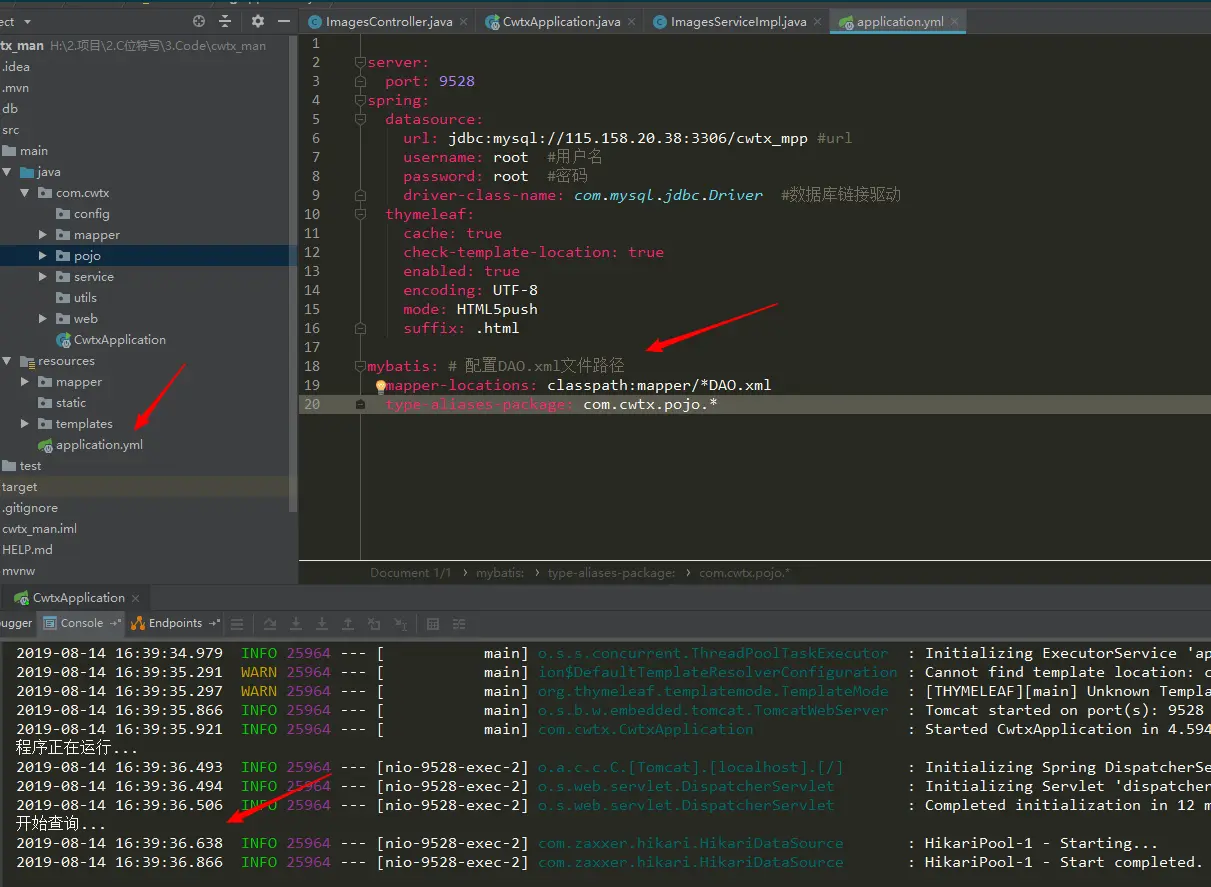The width and height of the screenshot is (1211, 887).
Task: Close the CwtxApplication run session tab
Action: (136, 598)
